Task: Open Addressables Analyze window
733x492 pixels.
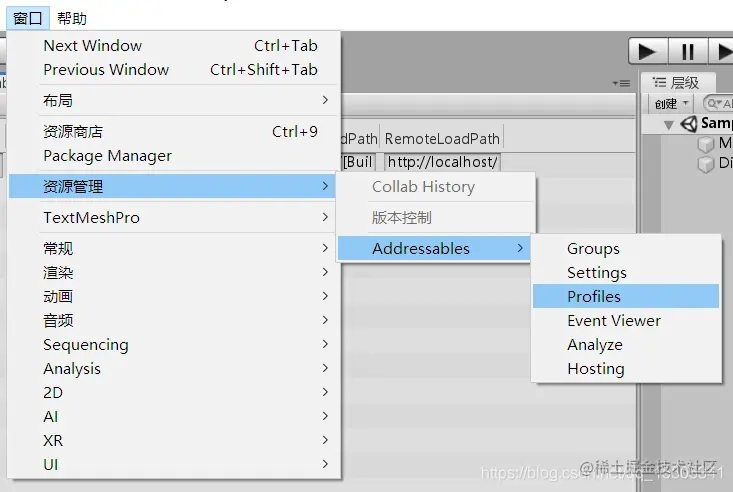Action: 626,345
